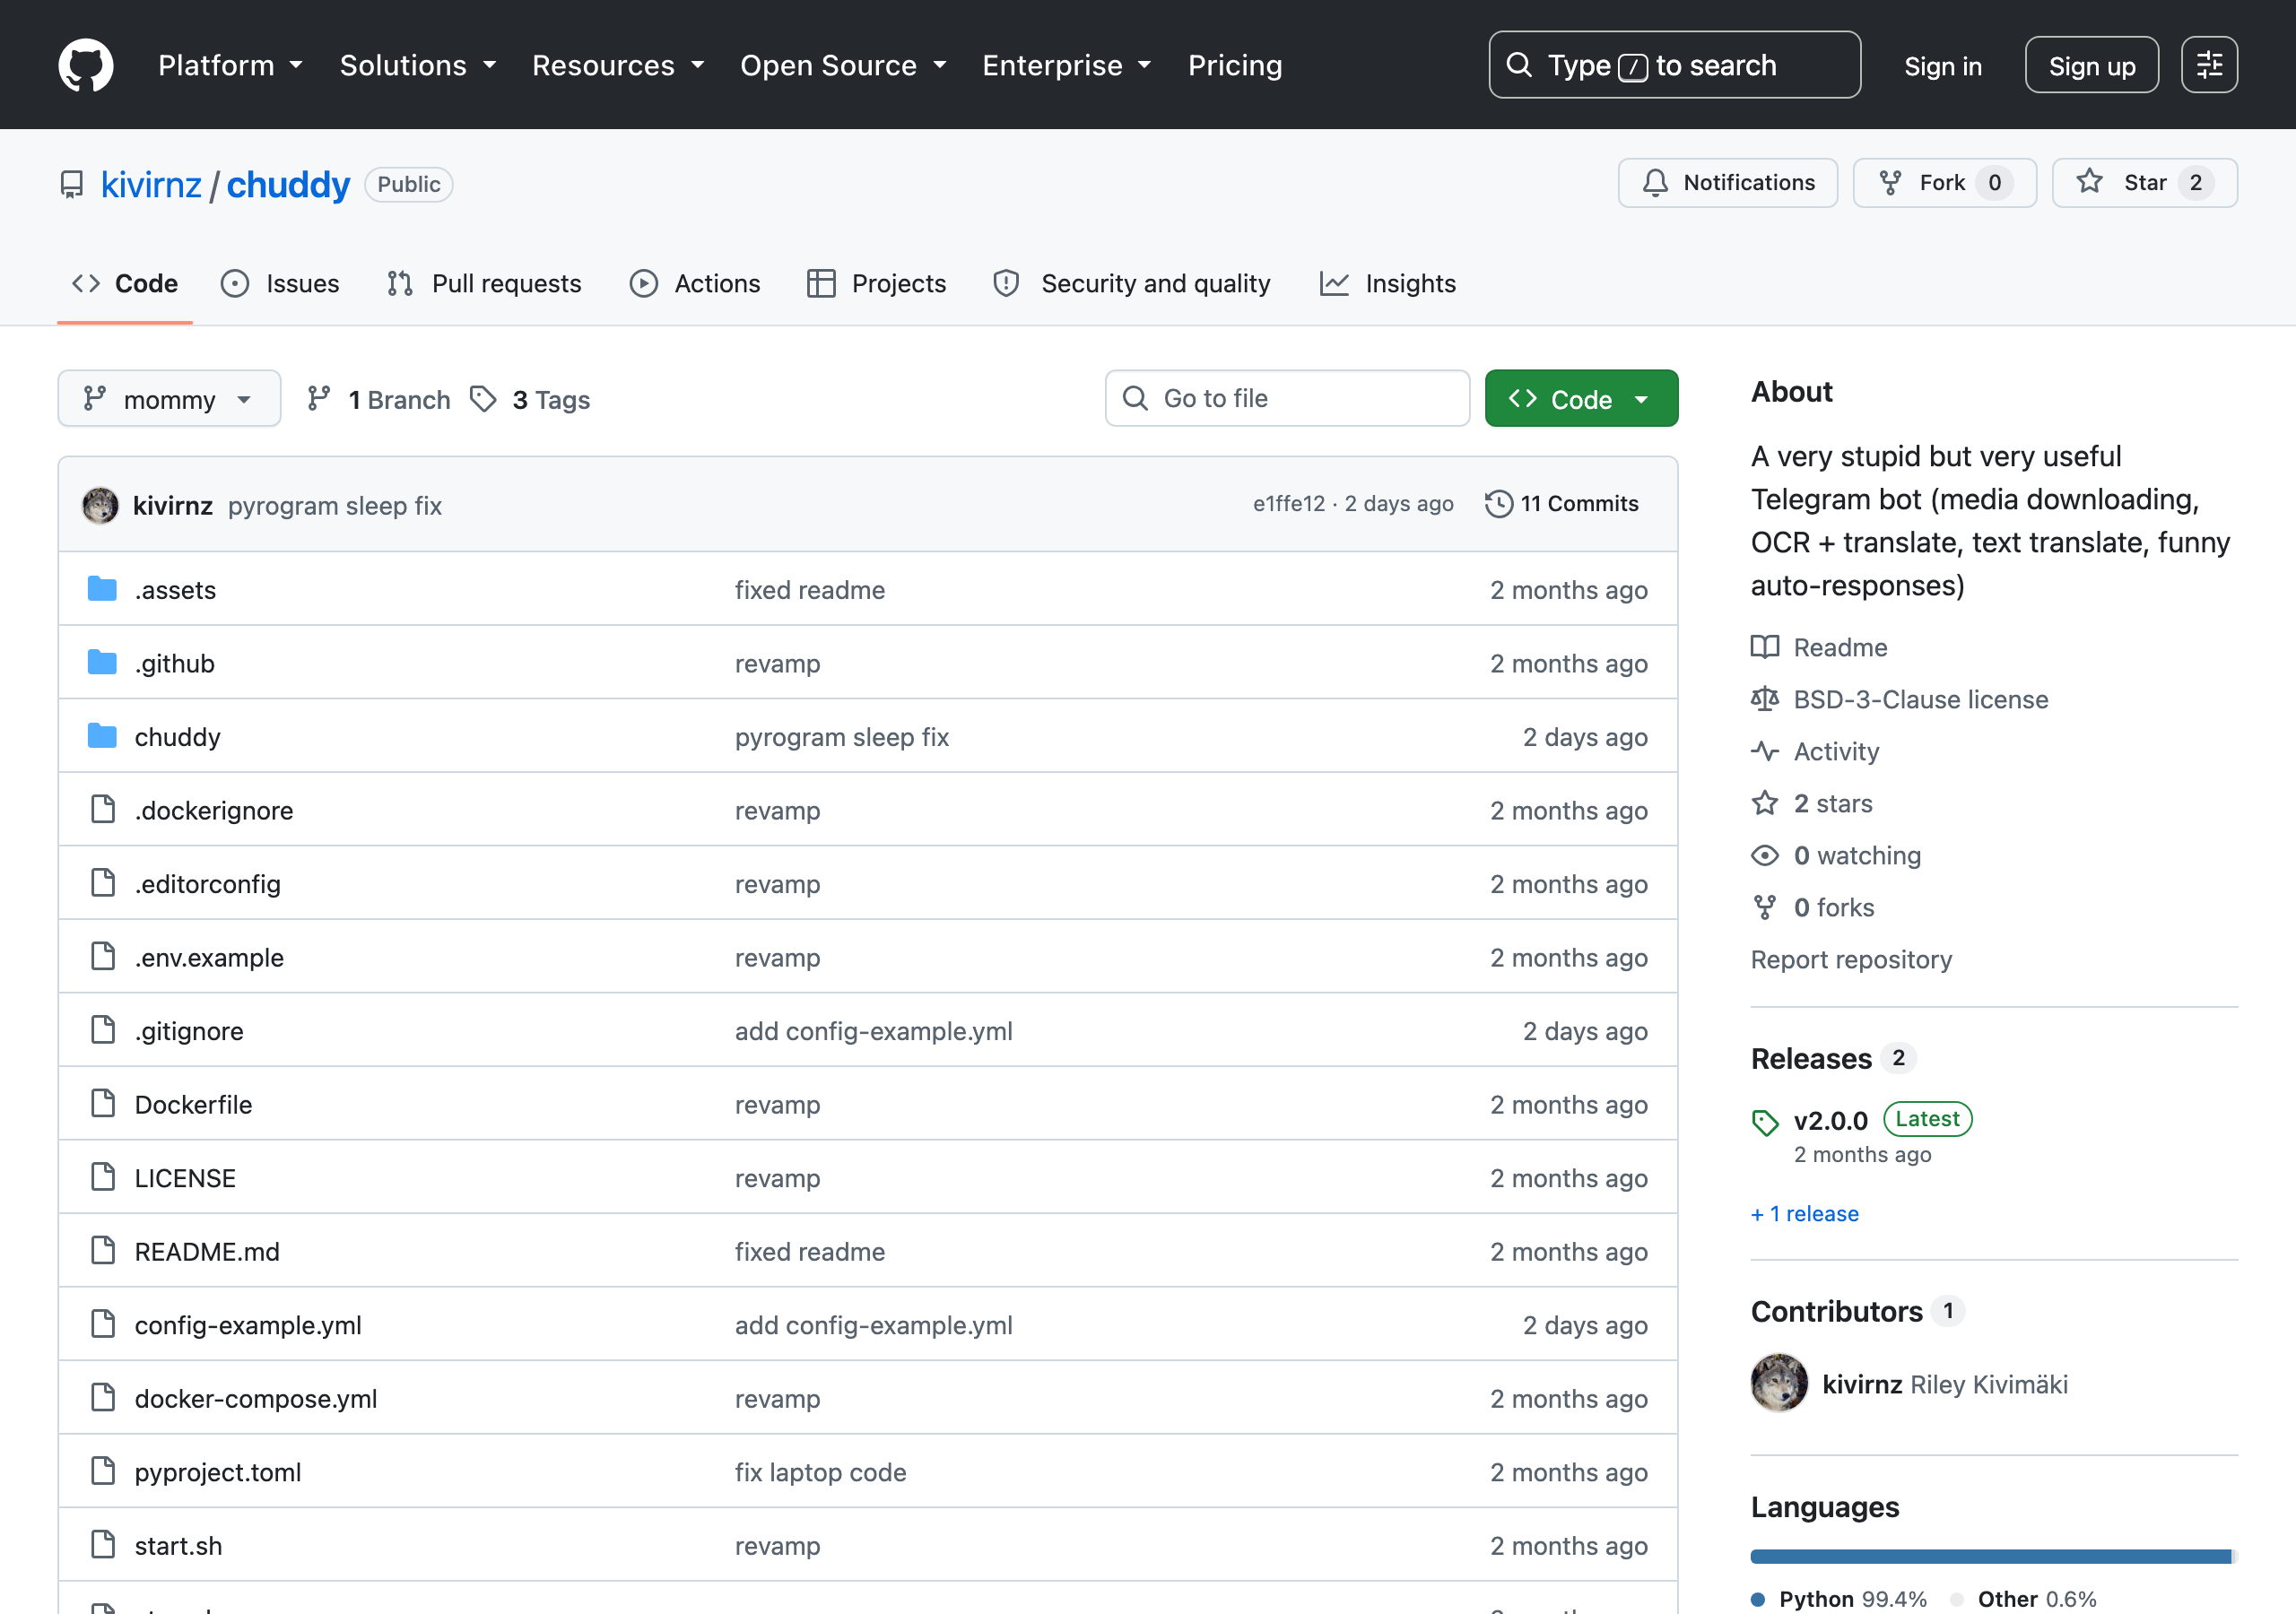Open the docker-compose.yml file

[256, 1398]
